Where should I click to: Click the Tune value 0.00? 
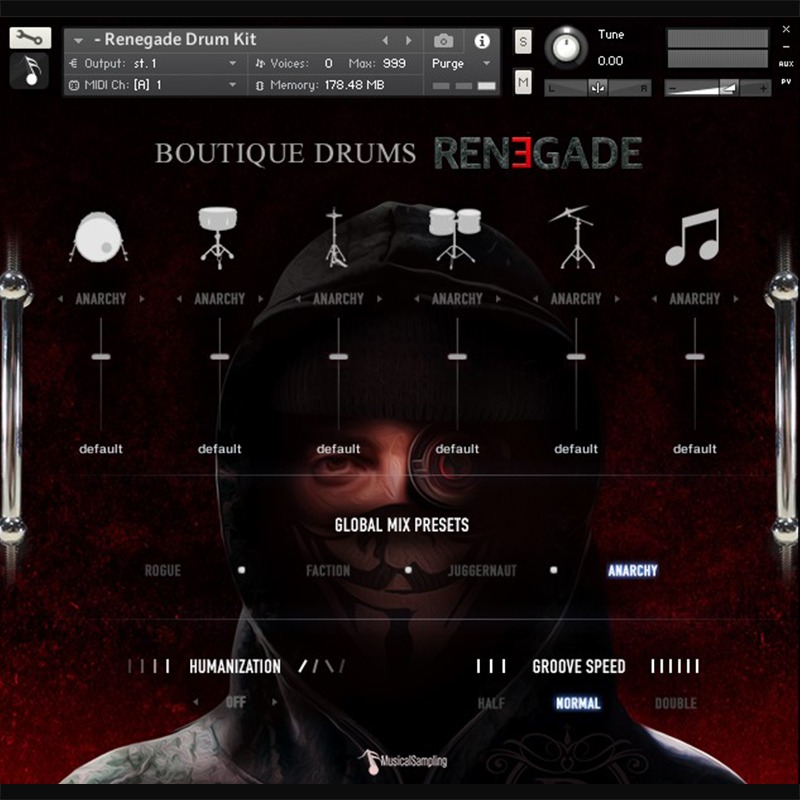click(x=610, y=61)
